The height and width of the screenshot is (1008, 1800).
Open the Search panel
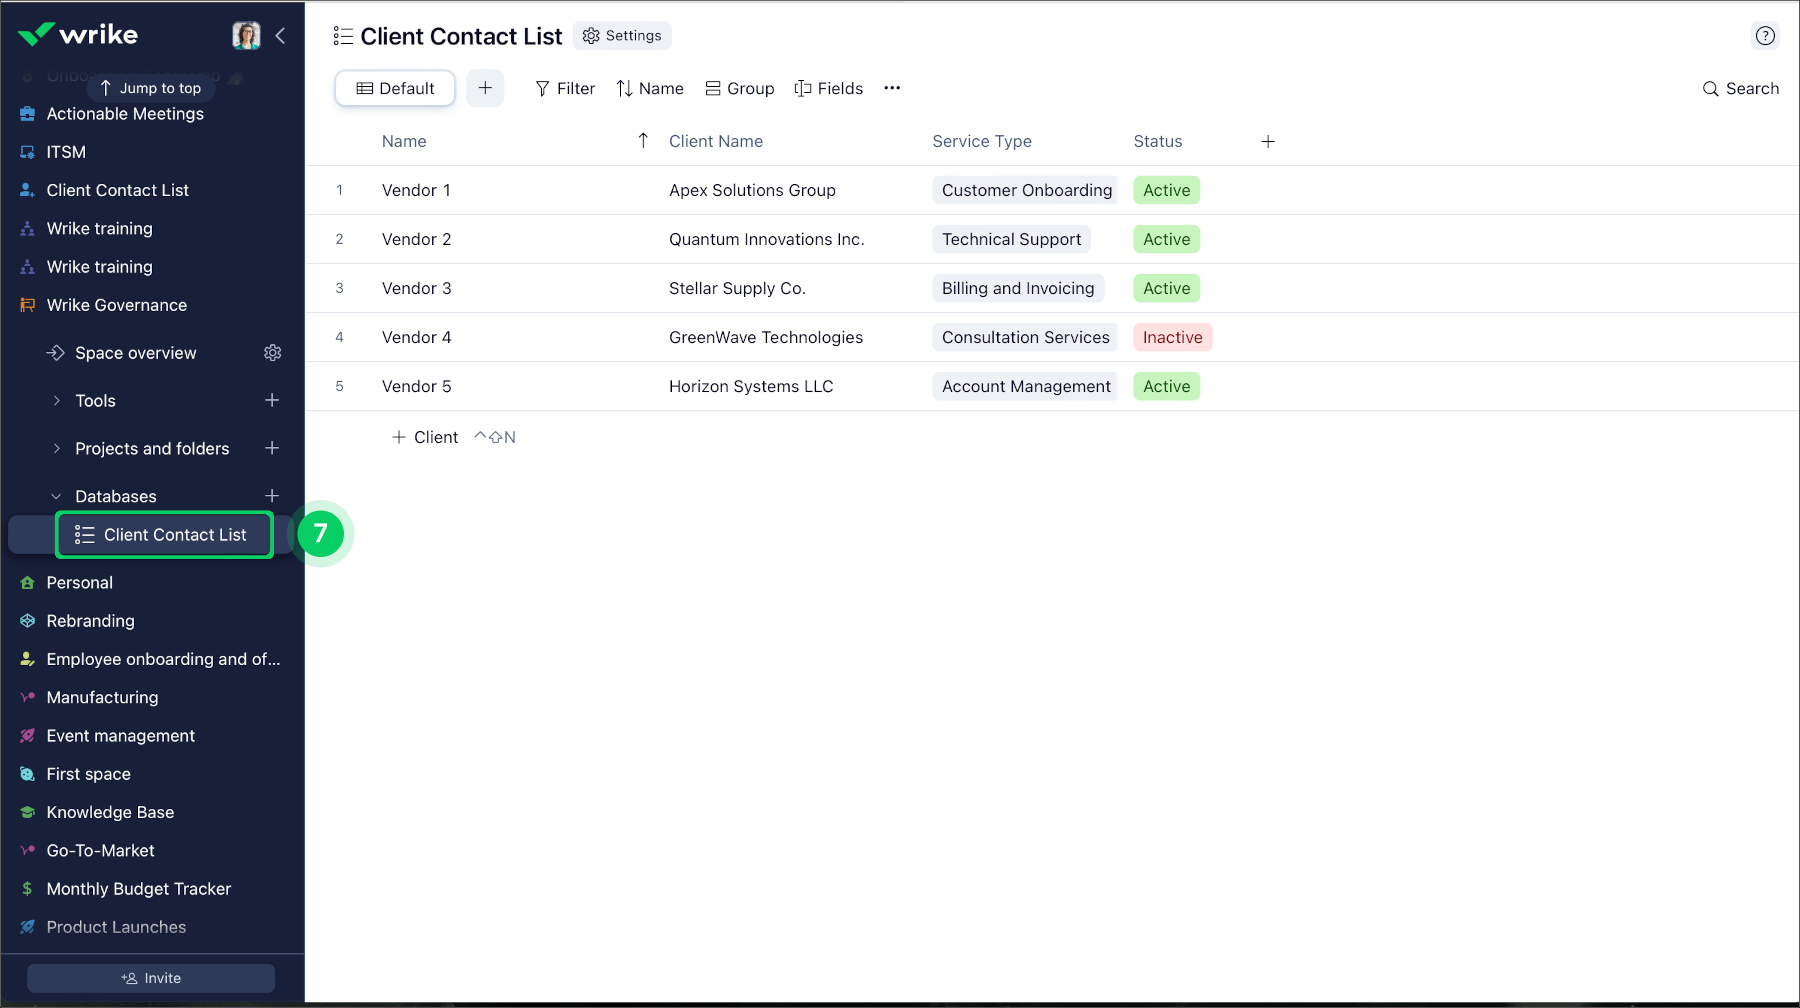click(x=1740, y=88)
